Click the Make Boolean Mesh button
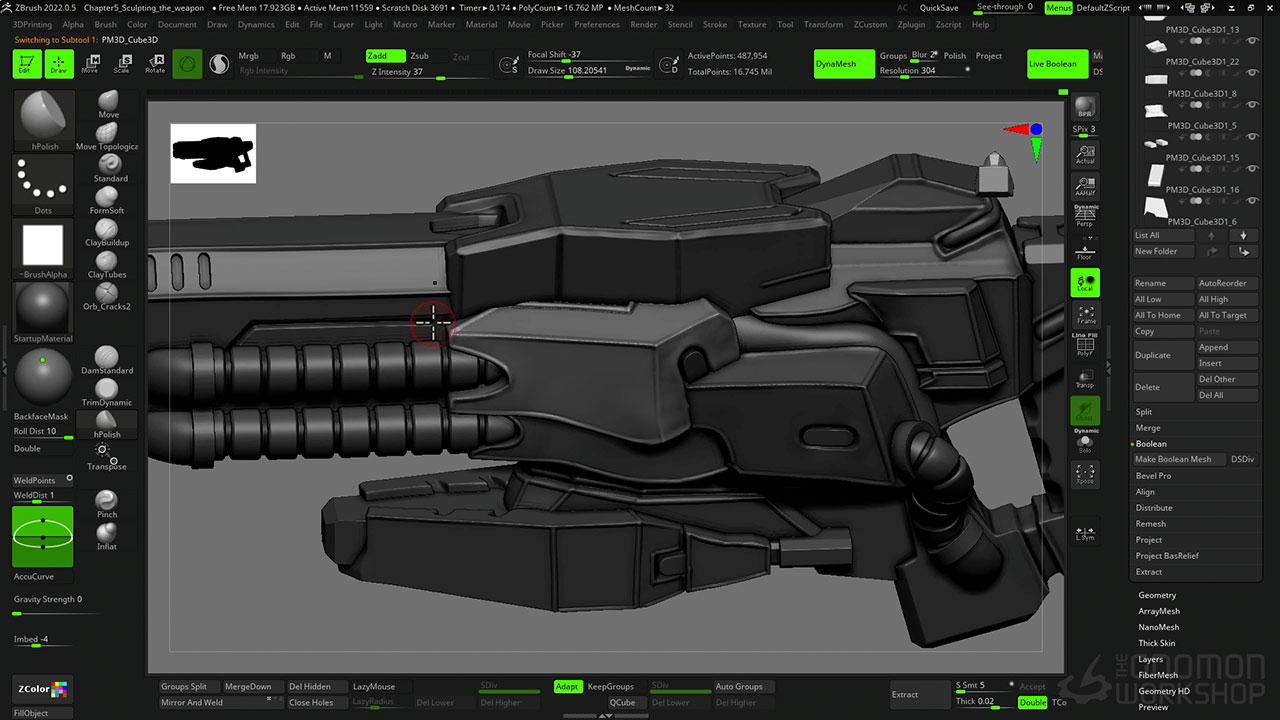Viewport: 1280px width, 720px height. pyautogui.click(x=1173, y=459)
